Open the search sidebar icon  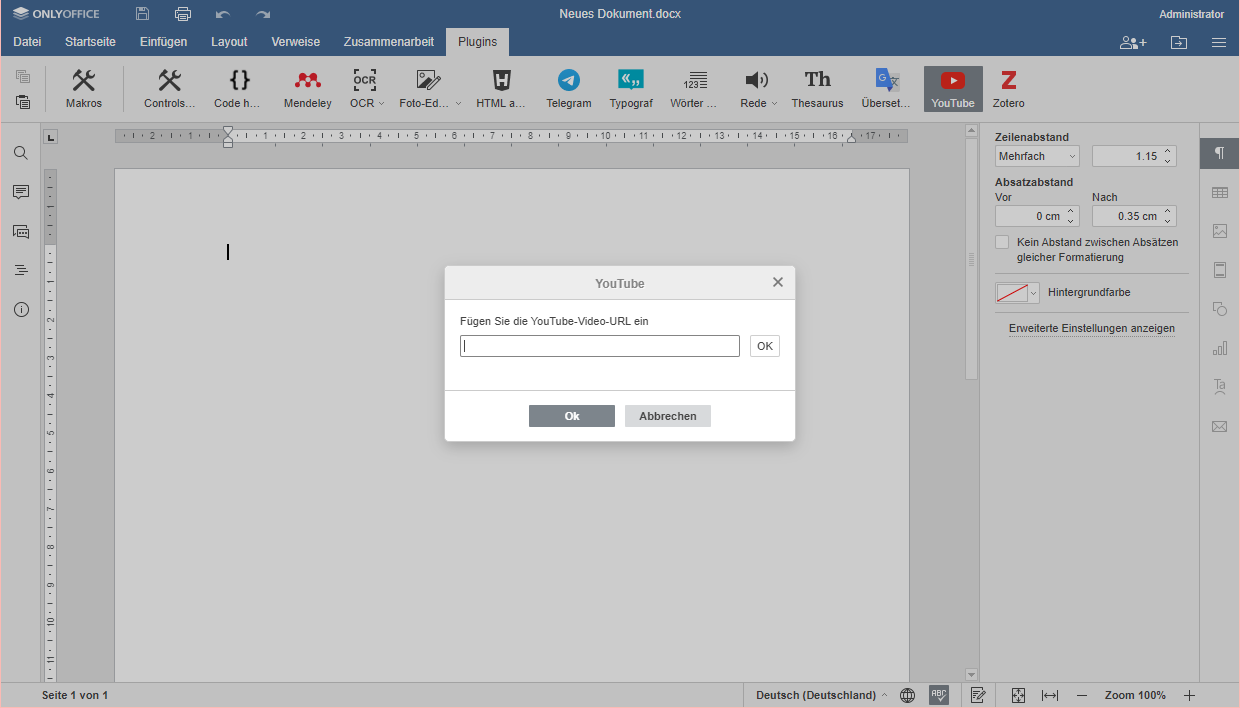20,153
